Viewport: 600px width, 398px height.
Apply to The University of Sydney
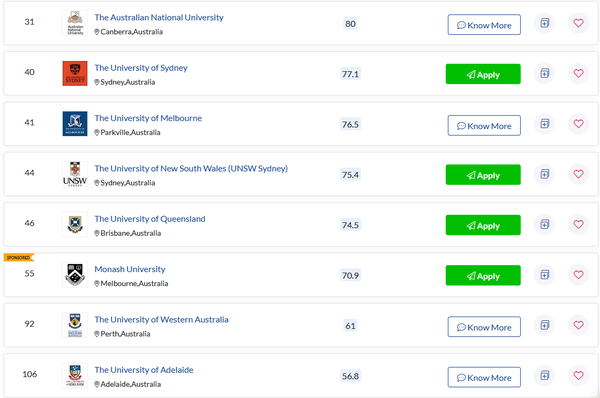click(x=483, y=74)
